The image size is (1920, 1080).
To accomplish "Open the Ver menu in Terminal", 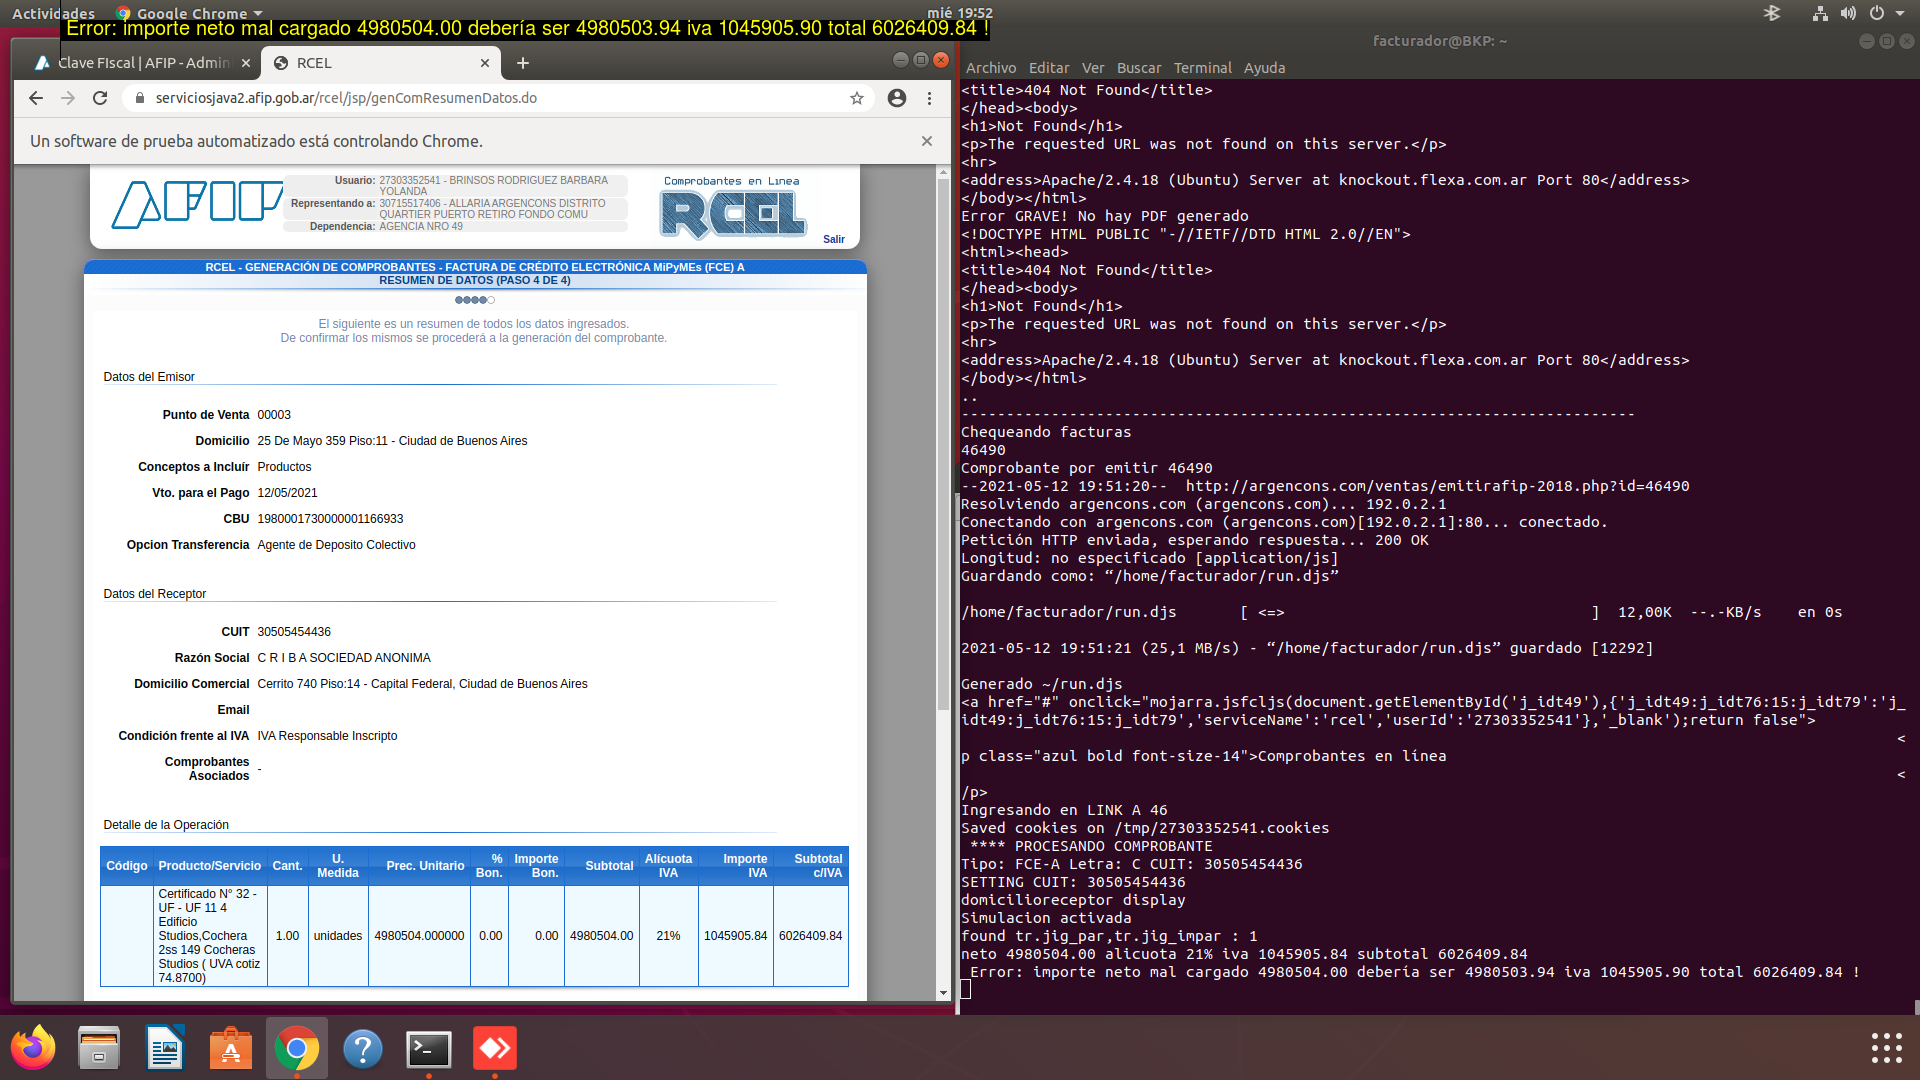I will [x=1093, y=68].
